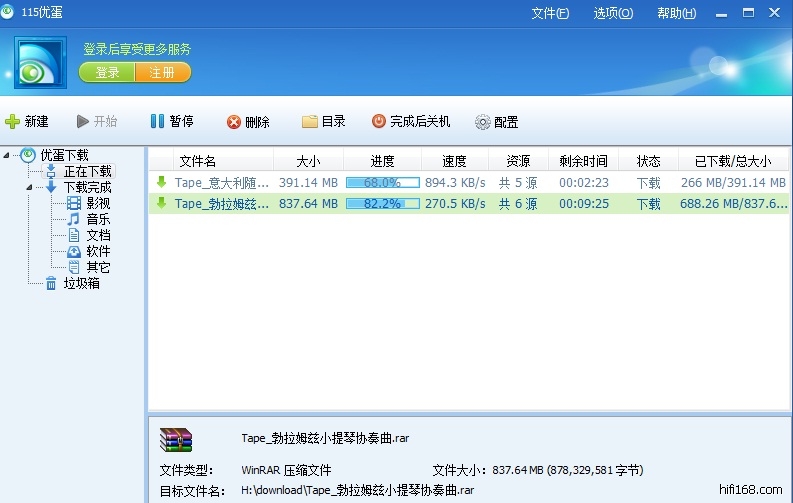Sort list by 速度 column header
Screen dimensions: 793x503
point(454,161)
